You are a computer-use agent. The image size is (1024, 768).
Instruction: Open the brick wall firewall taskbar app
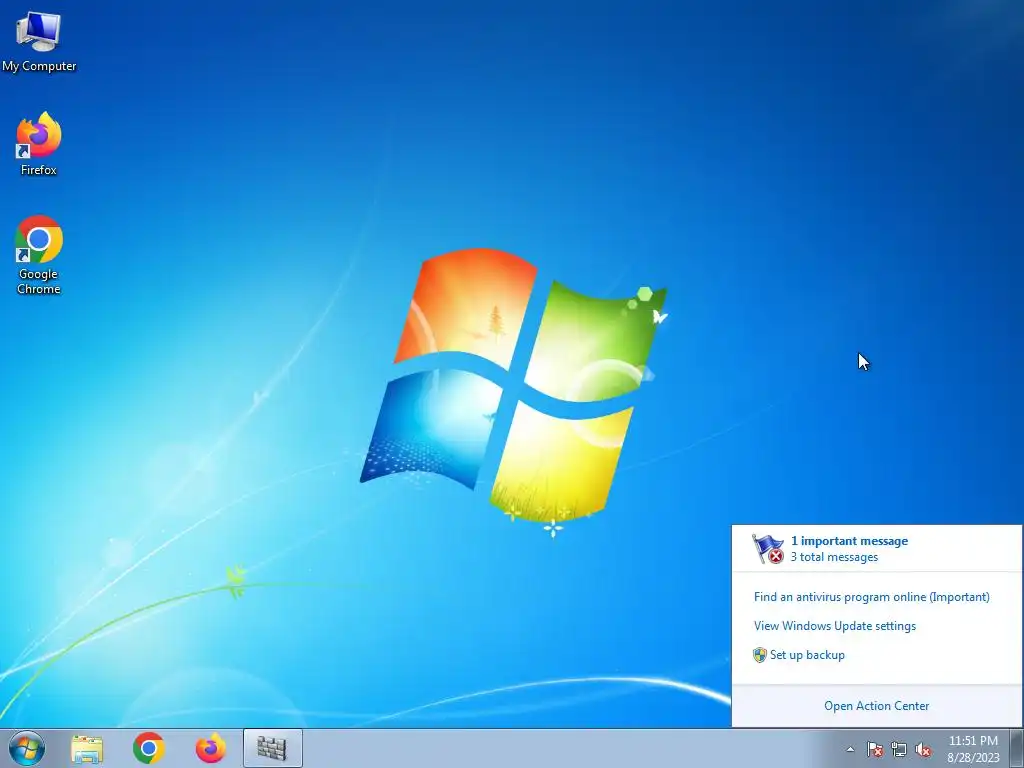pyautogui.click(x=272, y=748)
